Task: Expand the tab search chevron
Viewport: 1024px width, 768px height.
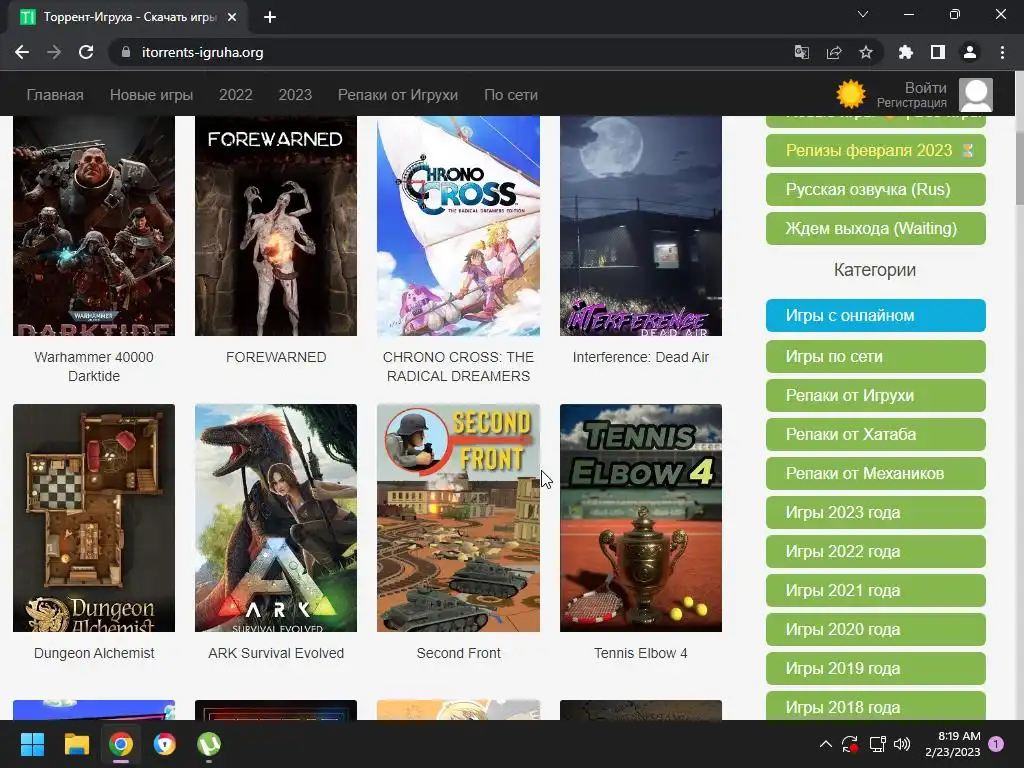Action: pos(863,14)
